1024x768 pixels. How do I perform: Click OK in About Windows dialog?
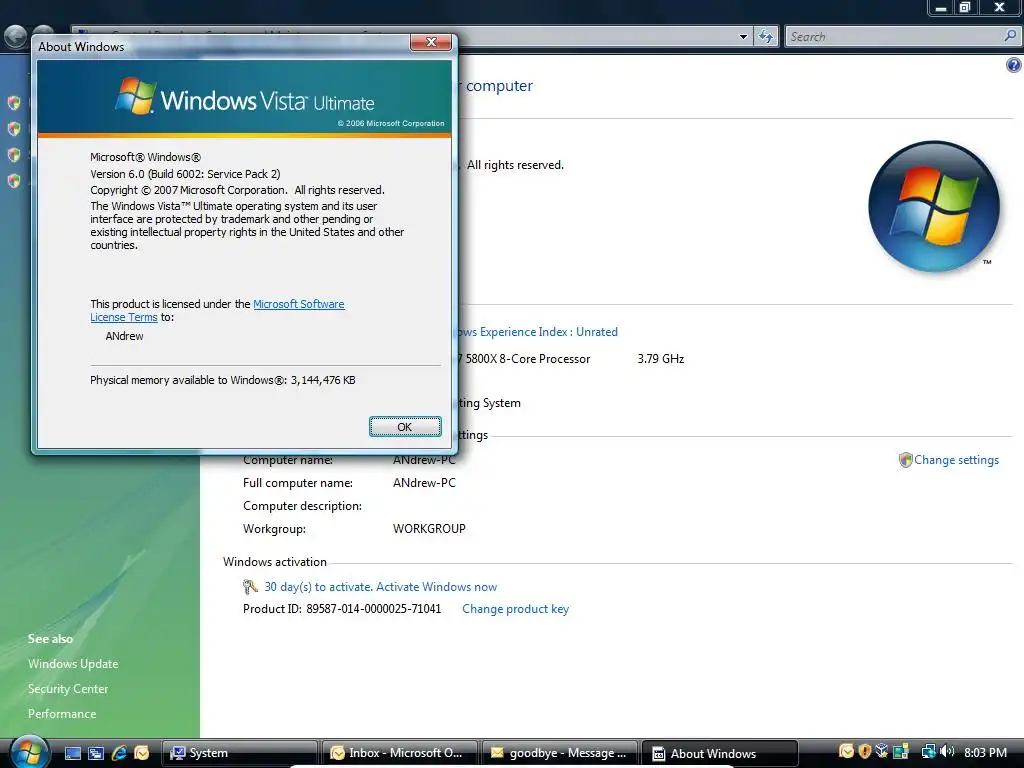[x=405, y=426]
